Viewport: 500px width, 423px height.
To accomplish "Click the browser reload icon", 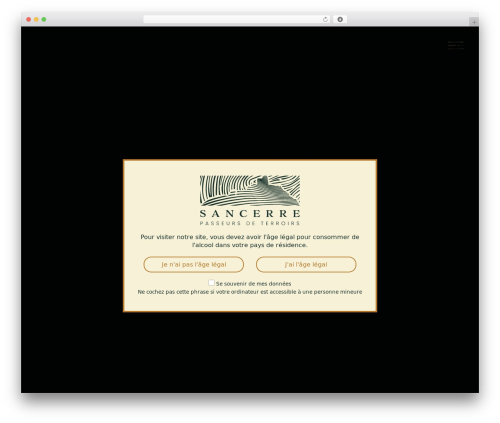I will coord(325,19).
